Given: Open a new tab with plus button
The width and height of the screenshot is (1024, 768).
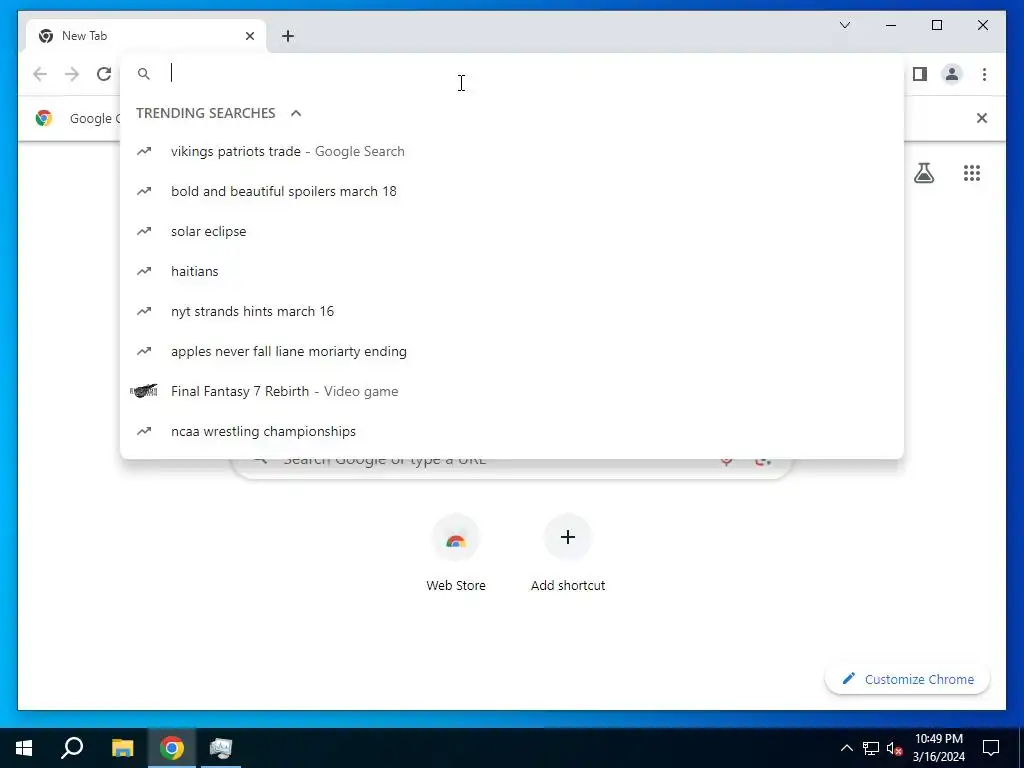Looking at the screenshot, I should [288, 36].
